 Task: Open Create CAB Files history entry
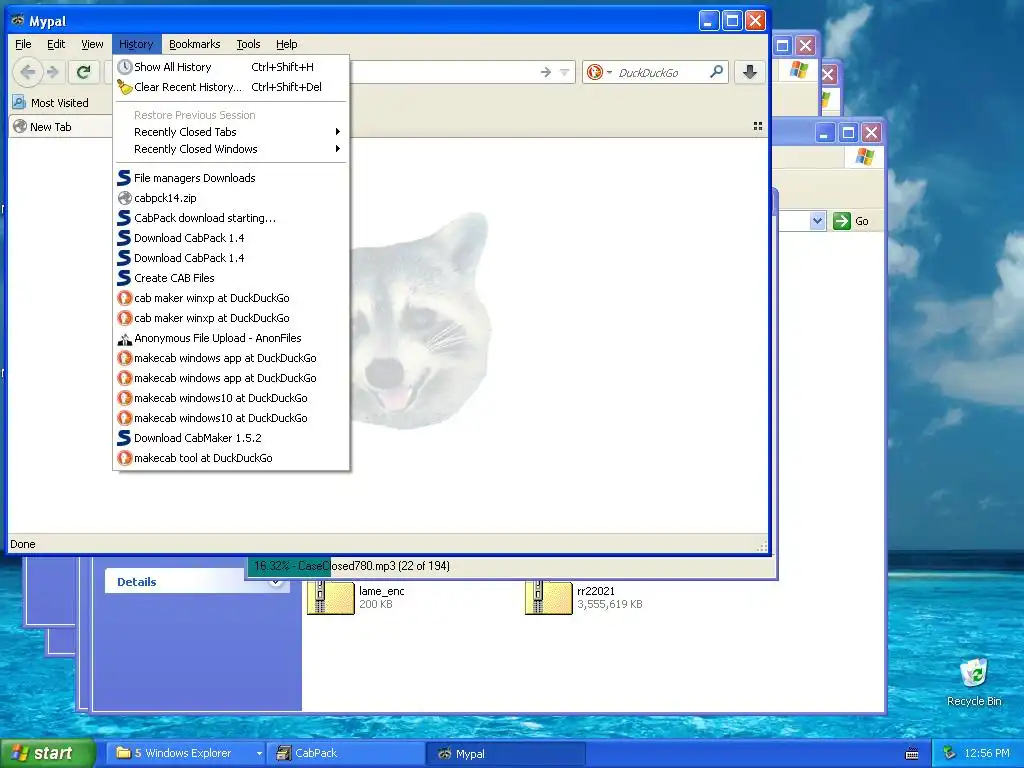point(232,278)
